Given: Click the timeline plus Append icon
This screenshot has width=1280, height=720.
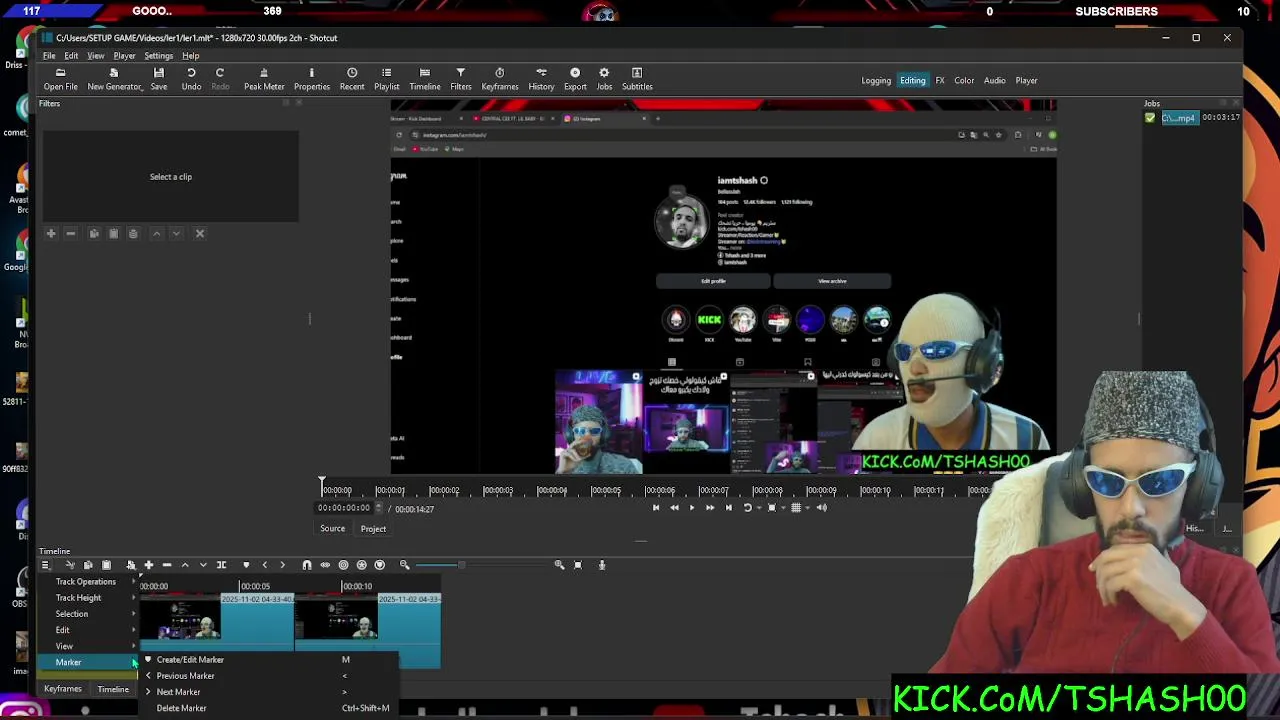Looking at the screenshot, I should click(x=148, y=565).
